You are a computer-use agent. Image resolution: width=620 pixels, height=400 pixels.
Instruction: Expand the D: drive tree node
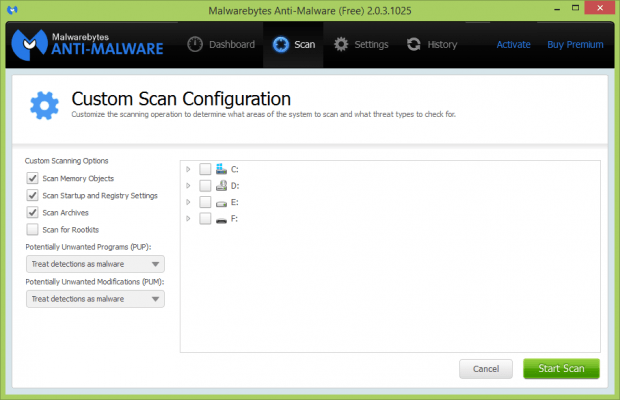point(188,186)
